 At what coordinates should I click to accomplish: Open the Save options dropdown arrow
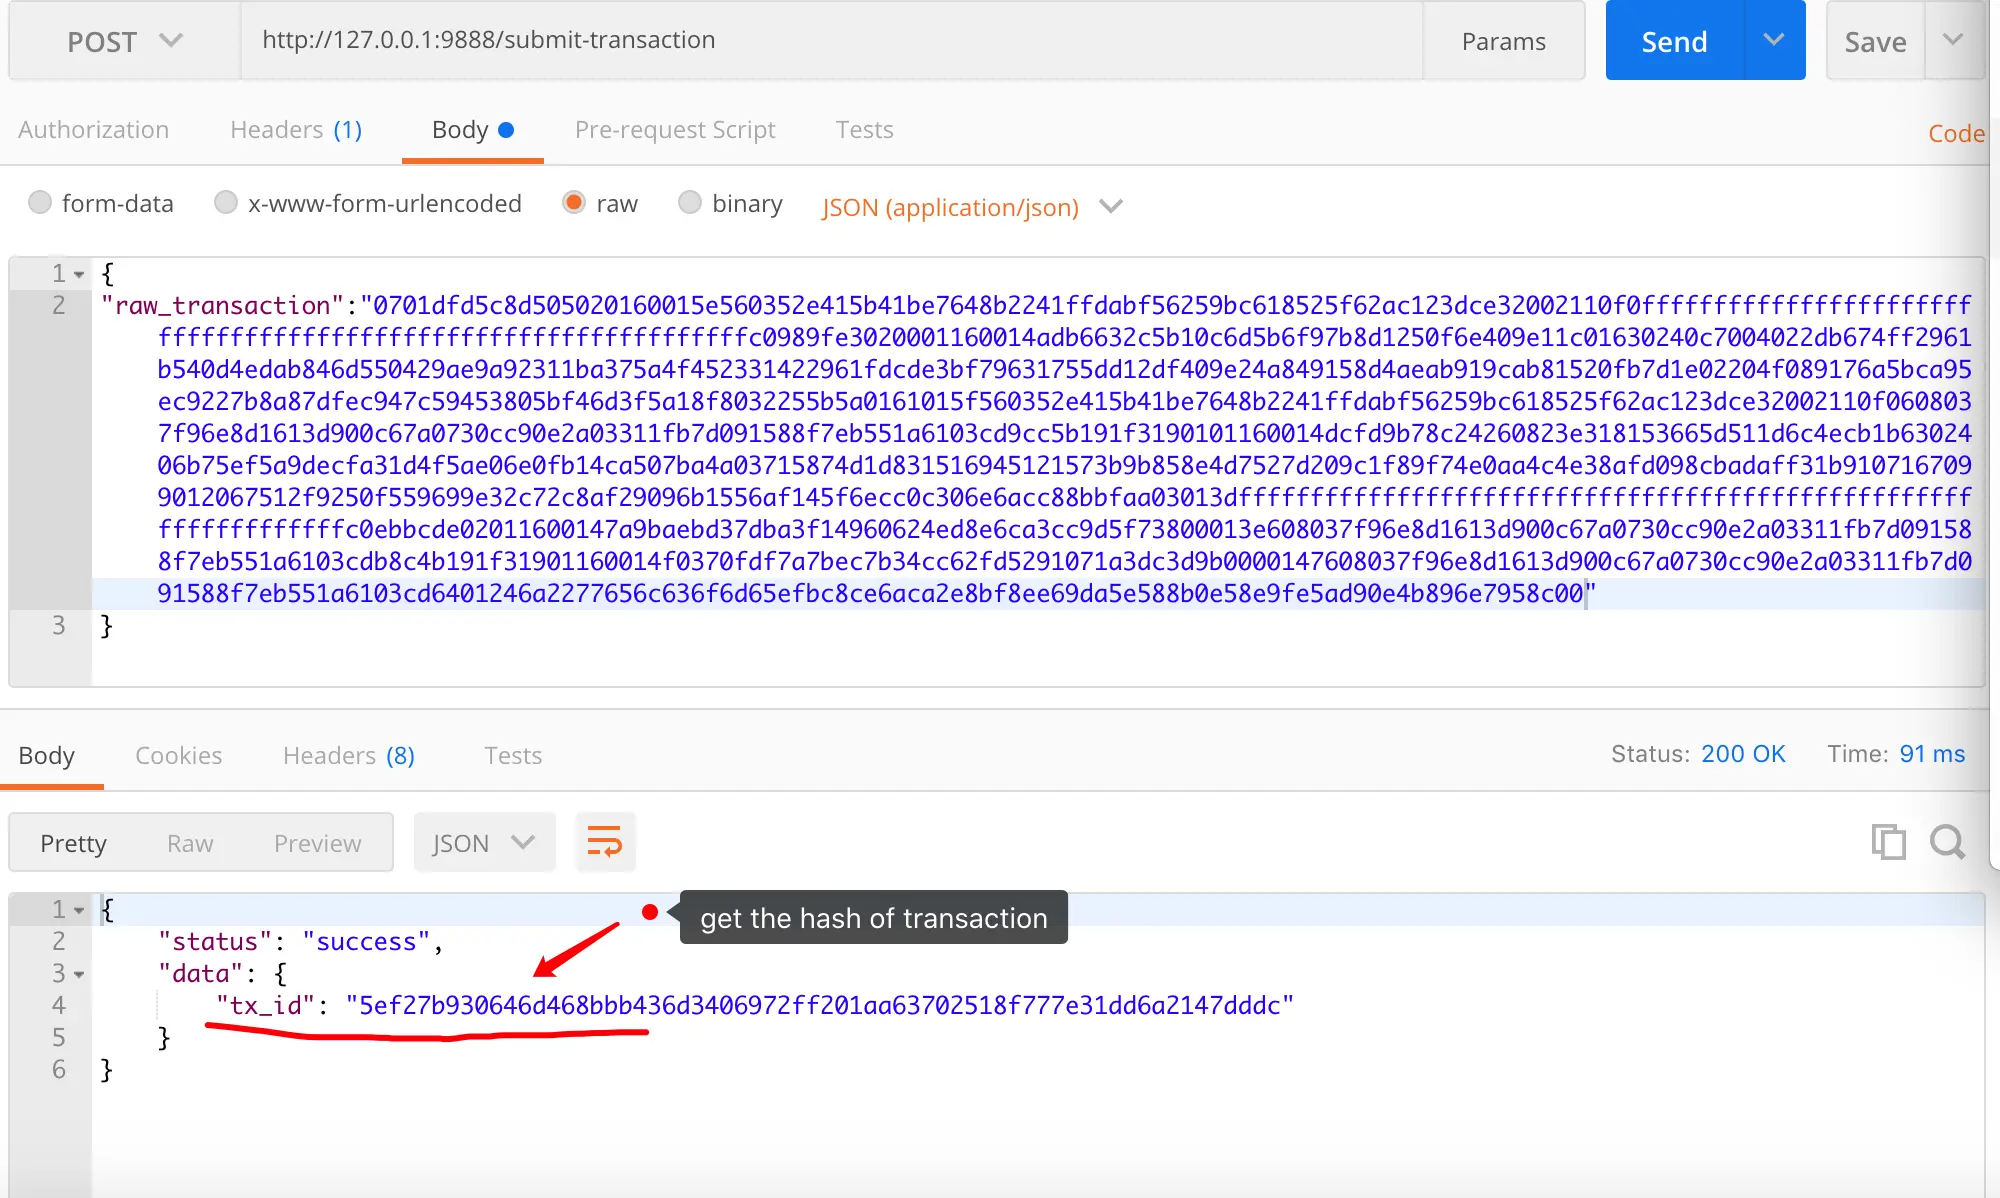(1953, 40)
